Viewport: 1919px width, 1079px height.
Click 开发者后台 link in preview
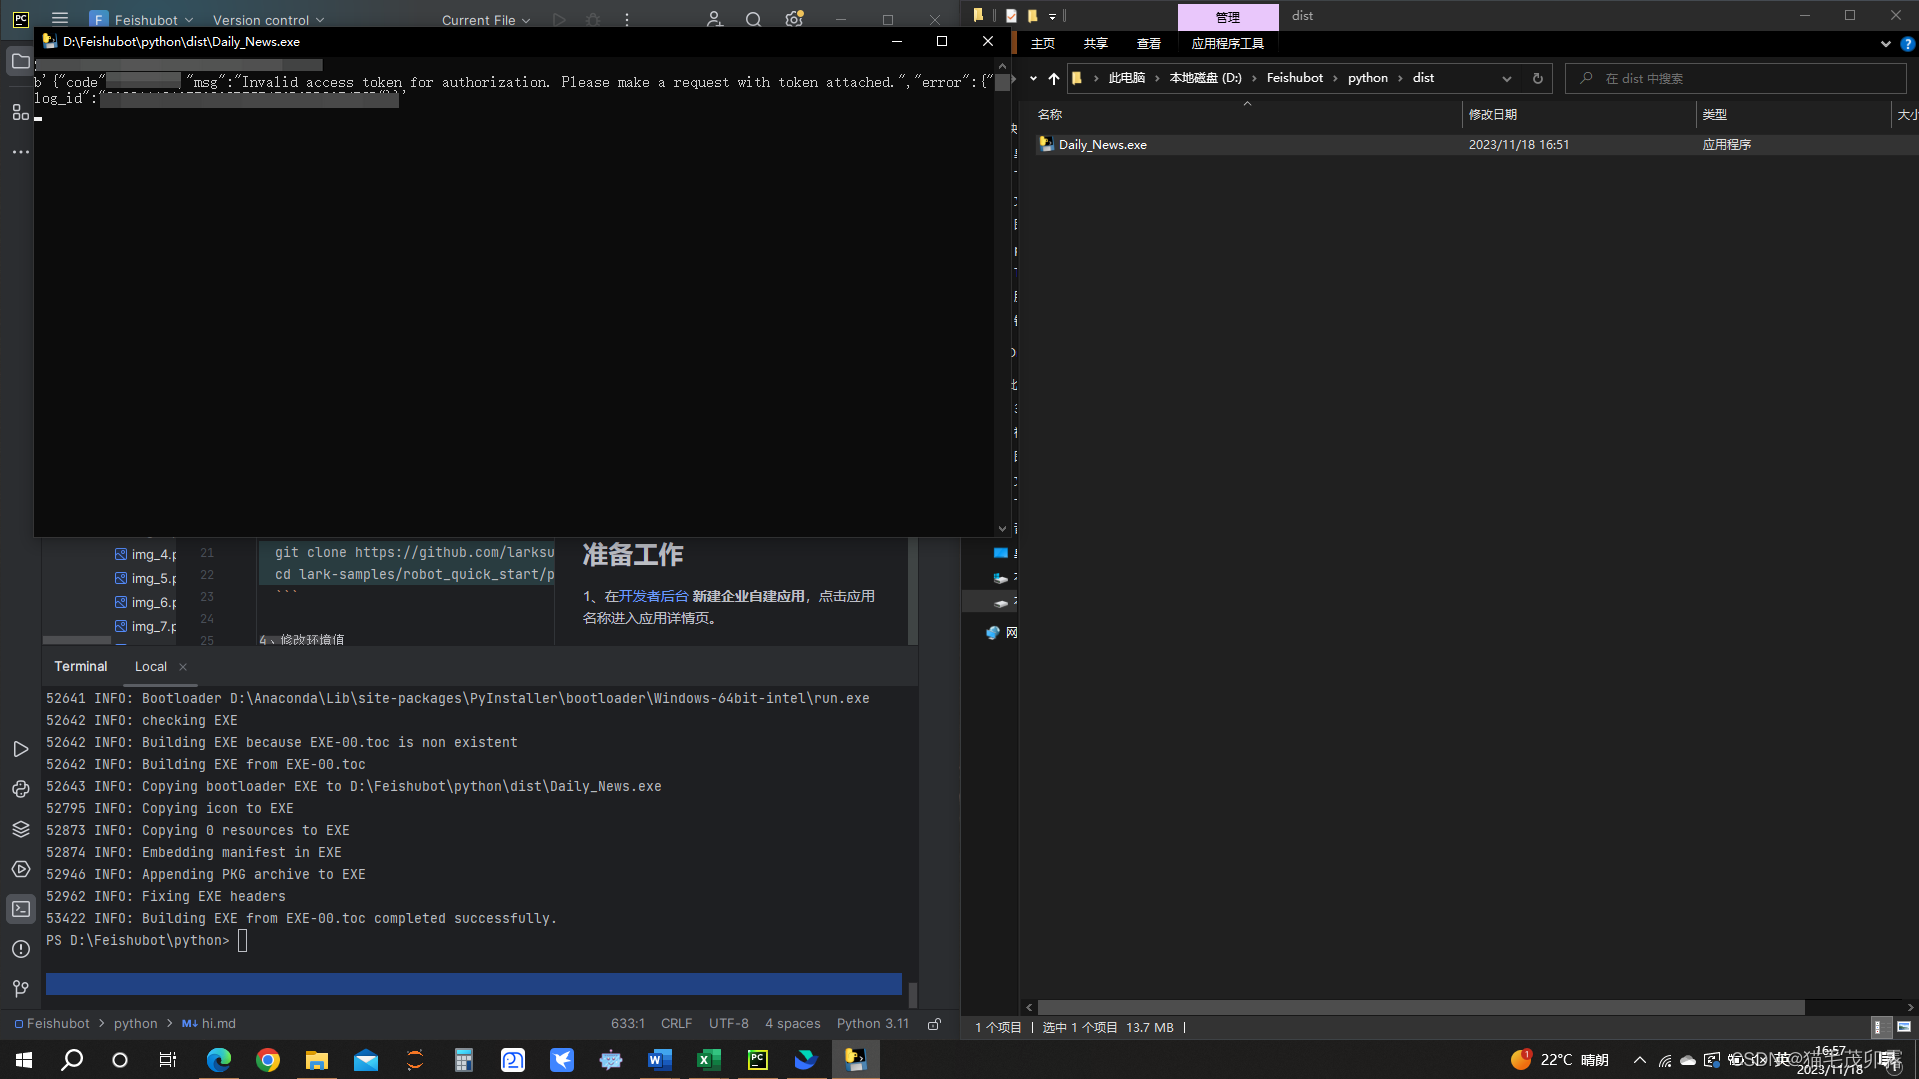click(654, 596)
